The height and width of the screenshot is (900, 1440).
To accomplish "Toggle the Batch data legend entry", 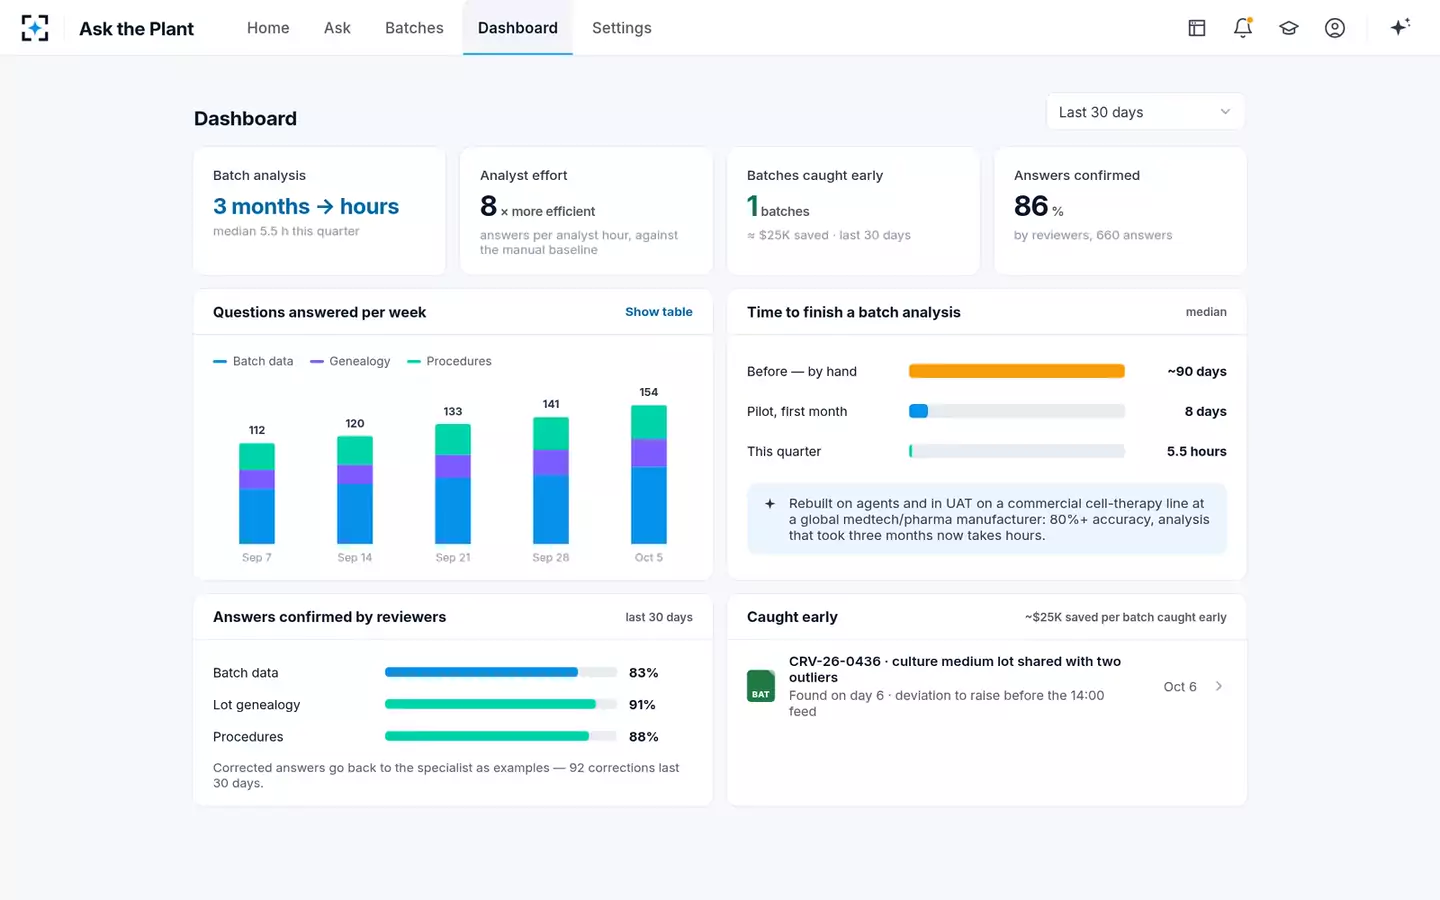I will (x=253, y=361).
